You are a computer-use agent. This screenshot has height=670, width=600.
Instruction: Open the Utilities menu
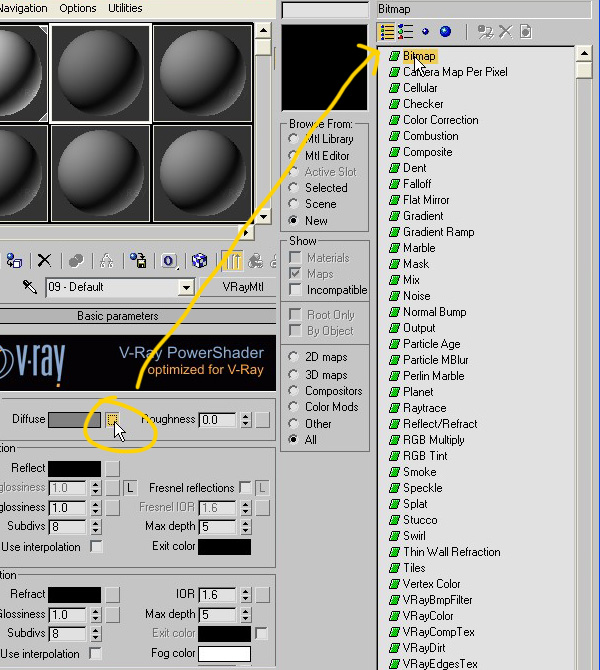coord(125,8)
